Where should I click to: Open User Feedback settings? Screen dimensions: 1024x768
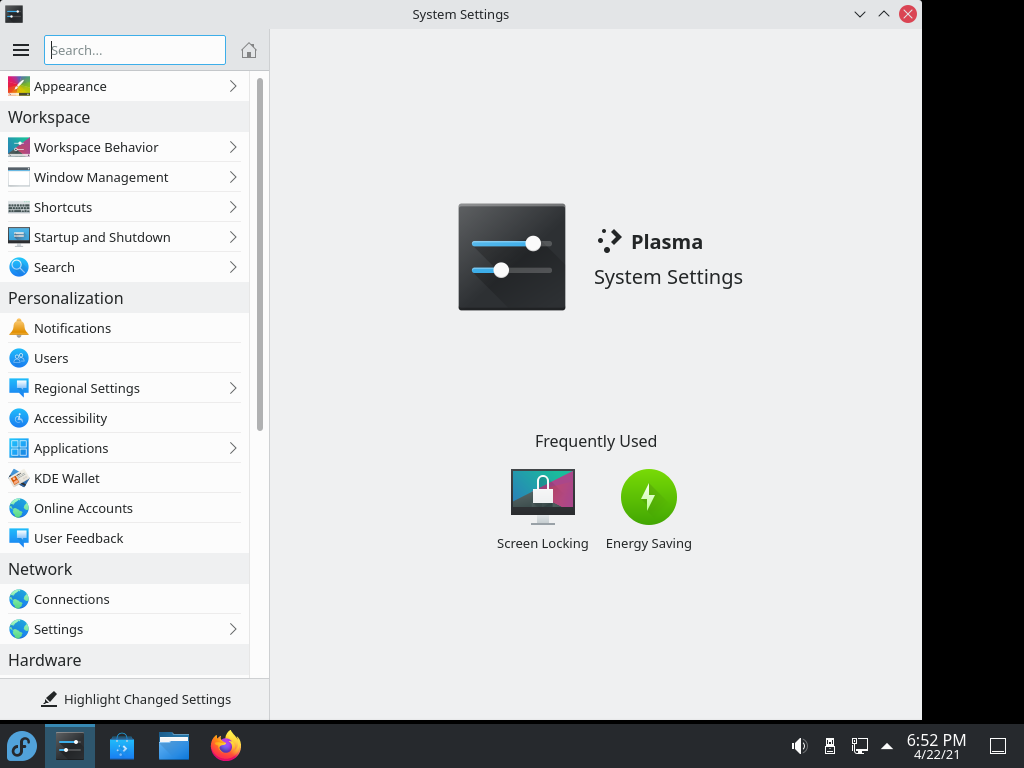tap(124, 538)
